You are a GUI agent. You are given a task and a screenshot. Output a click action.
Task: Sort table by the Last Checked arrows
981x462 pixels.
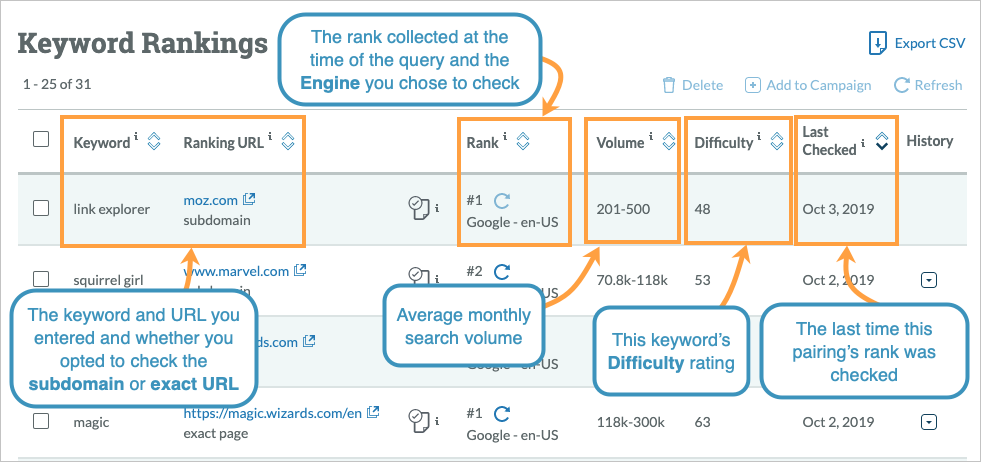pos(882,142)
